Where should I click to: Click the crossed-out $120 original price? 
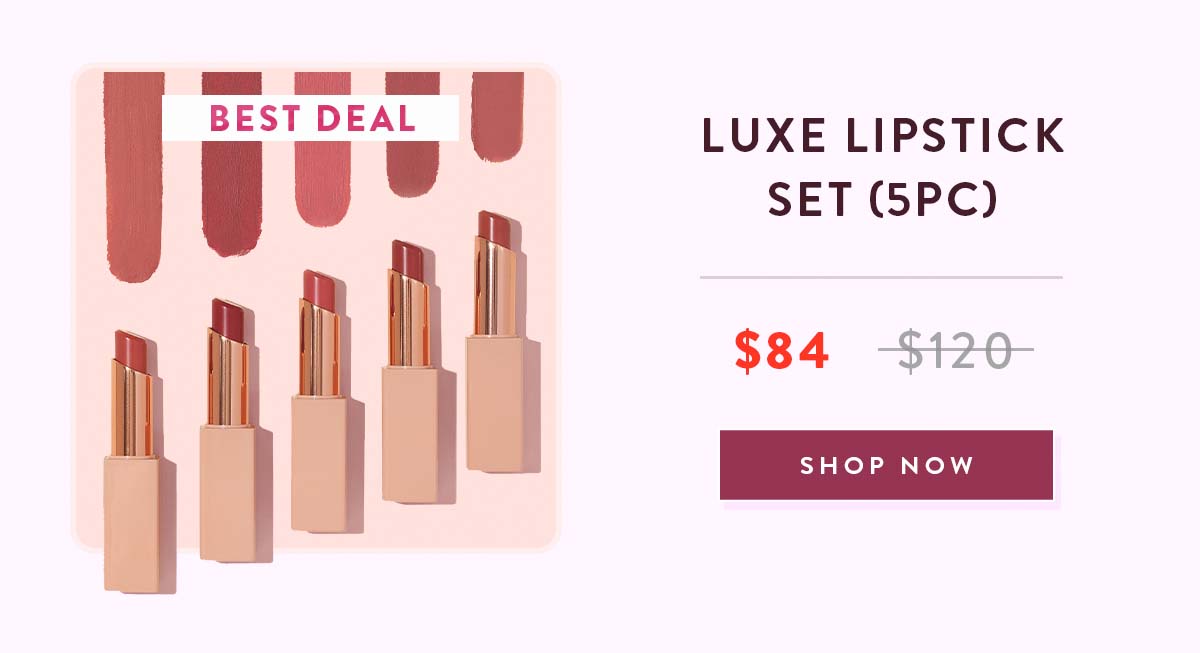[956, 350]
